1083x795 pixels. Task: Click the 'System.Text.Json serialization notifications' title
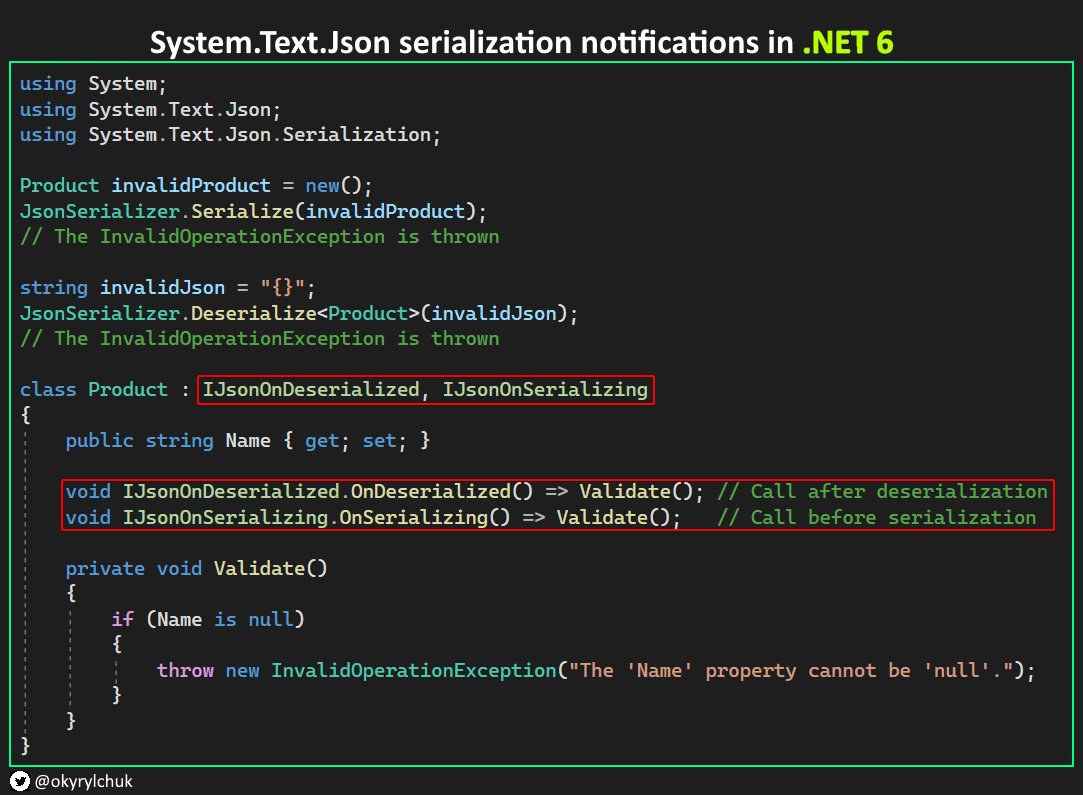(472, 42)
